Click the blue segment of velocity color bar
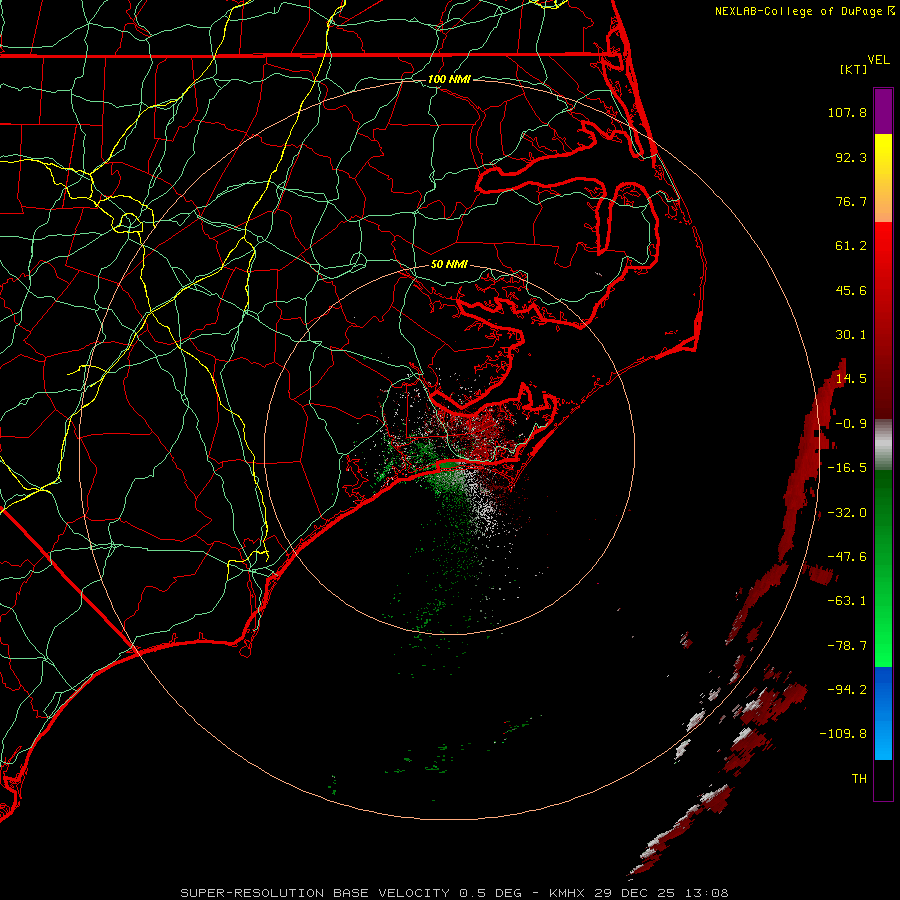Viewport: 900px width, 900px height. (883, 713)
